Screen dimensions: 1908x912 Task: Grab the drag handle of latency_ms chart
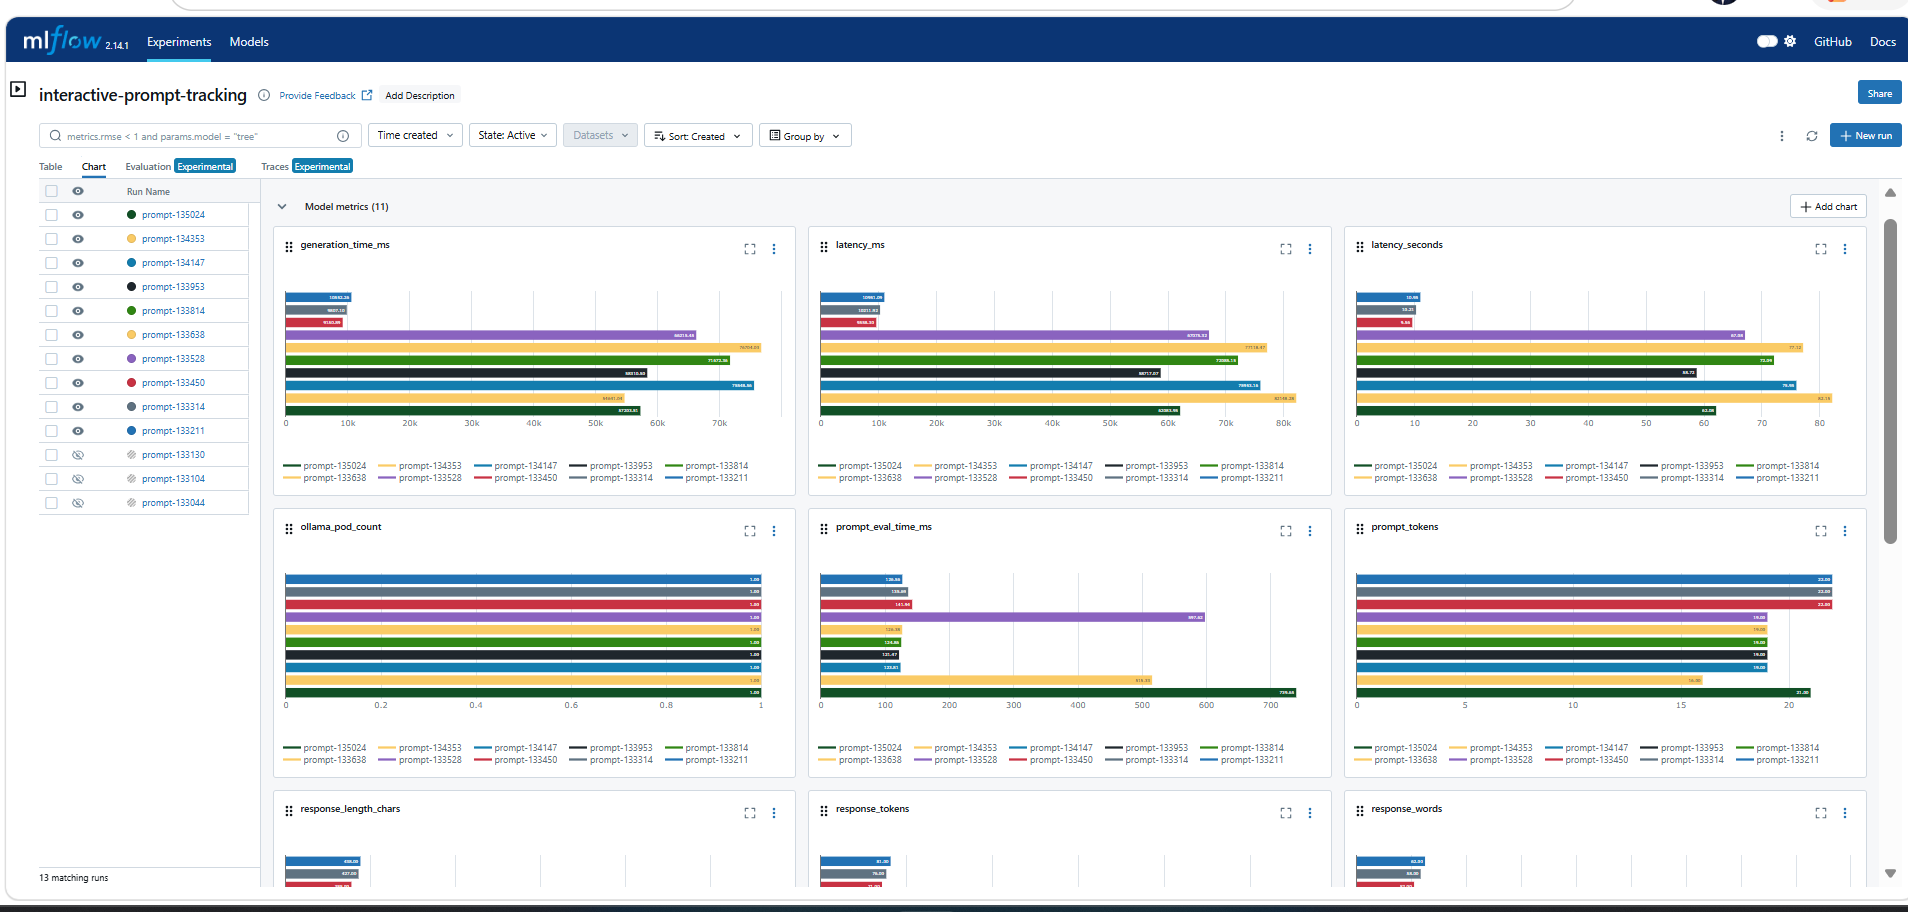pyautogui.click(x=824, y=246)
